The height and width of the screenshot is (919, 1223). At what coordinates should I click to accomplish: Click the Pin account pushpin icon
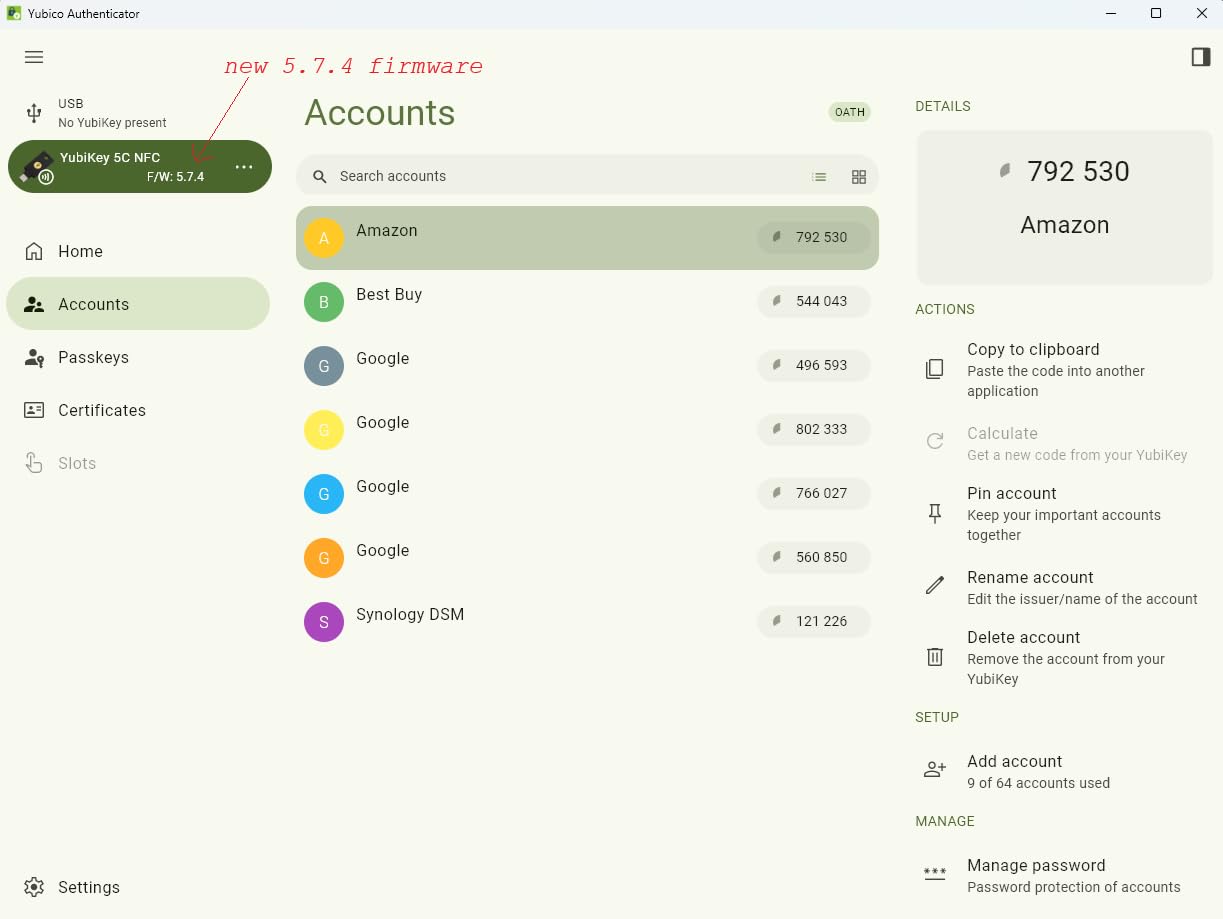pyautogui.click(x=935, y=514)
